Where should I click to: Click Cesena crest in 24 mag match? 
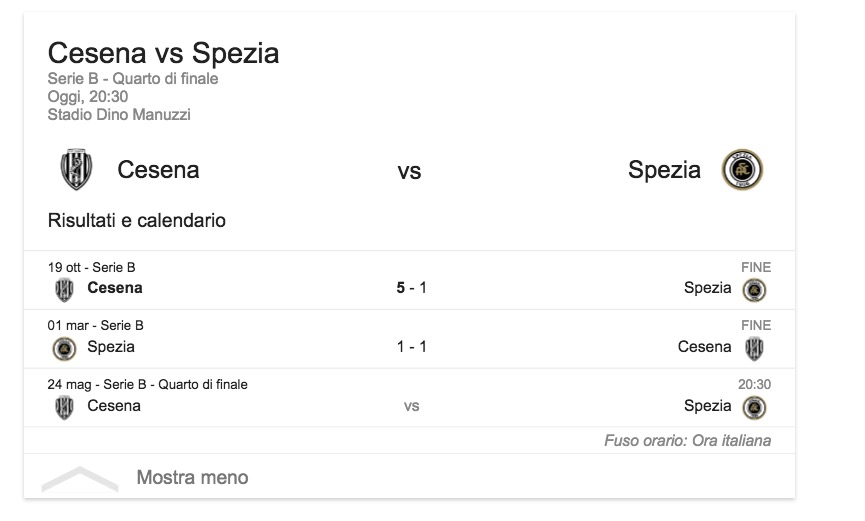pyautogui.click(x=64, y=407)
